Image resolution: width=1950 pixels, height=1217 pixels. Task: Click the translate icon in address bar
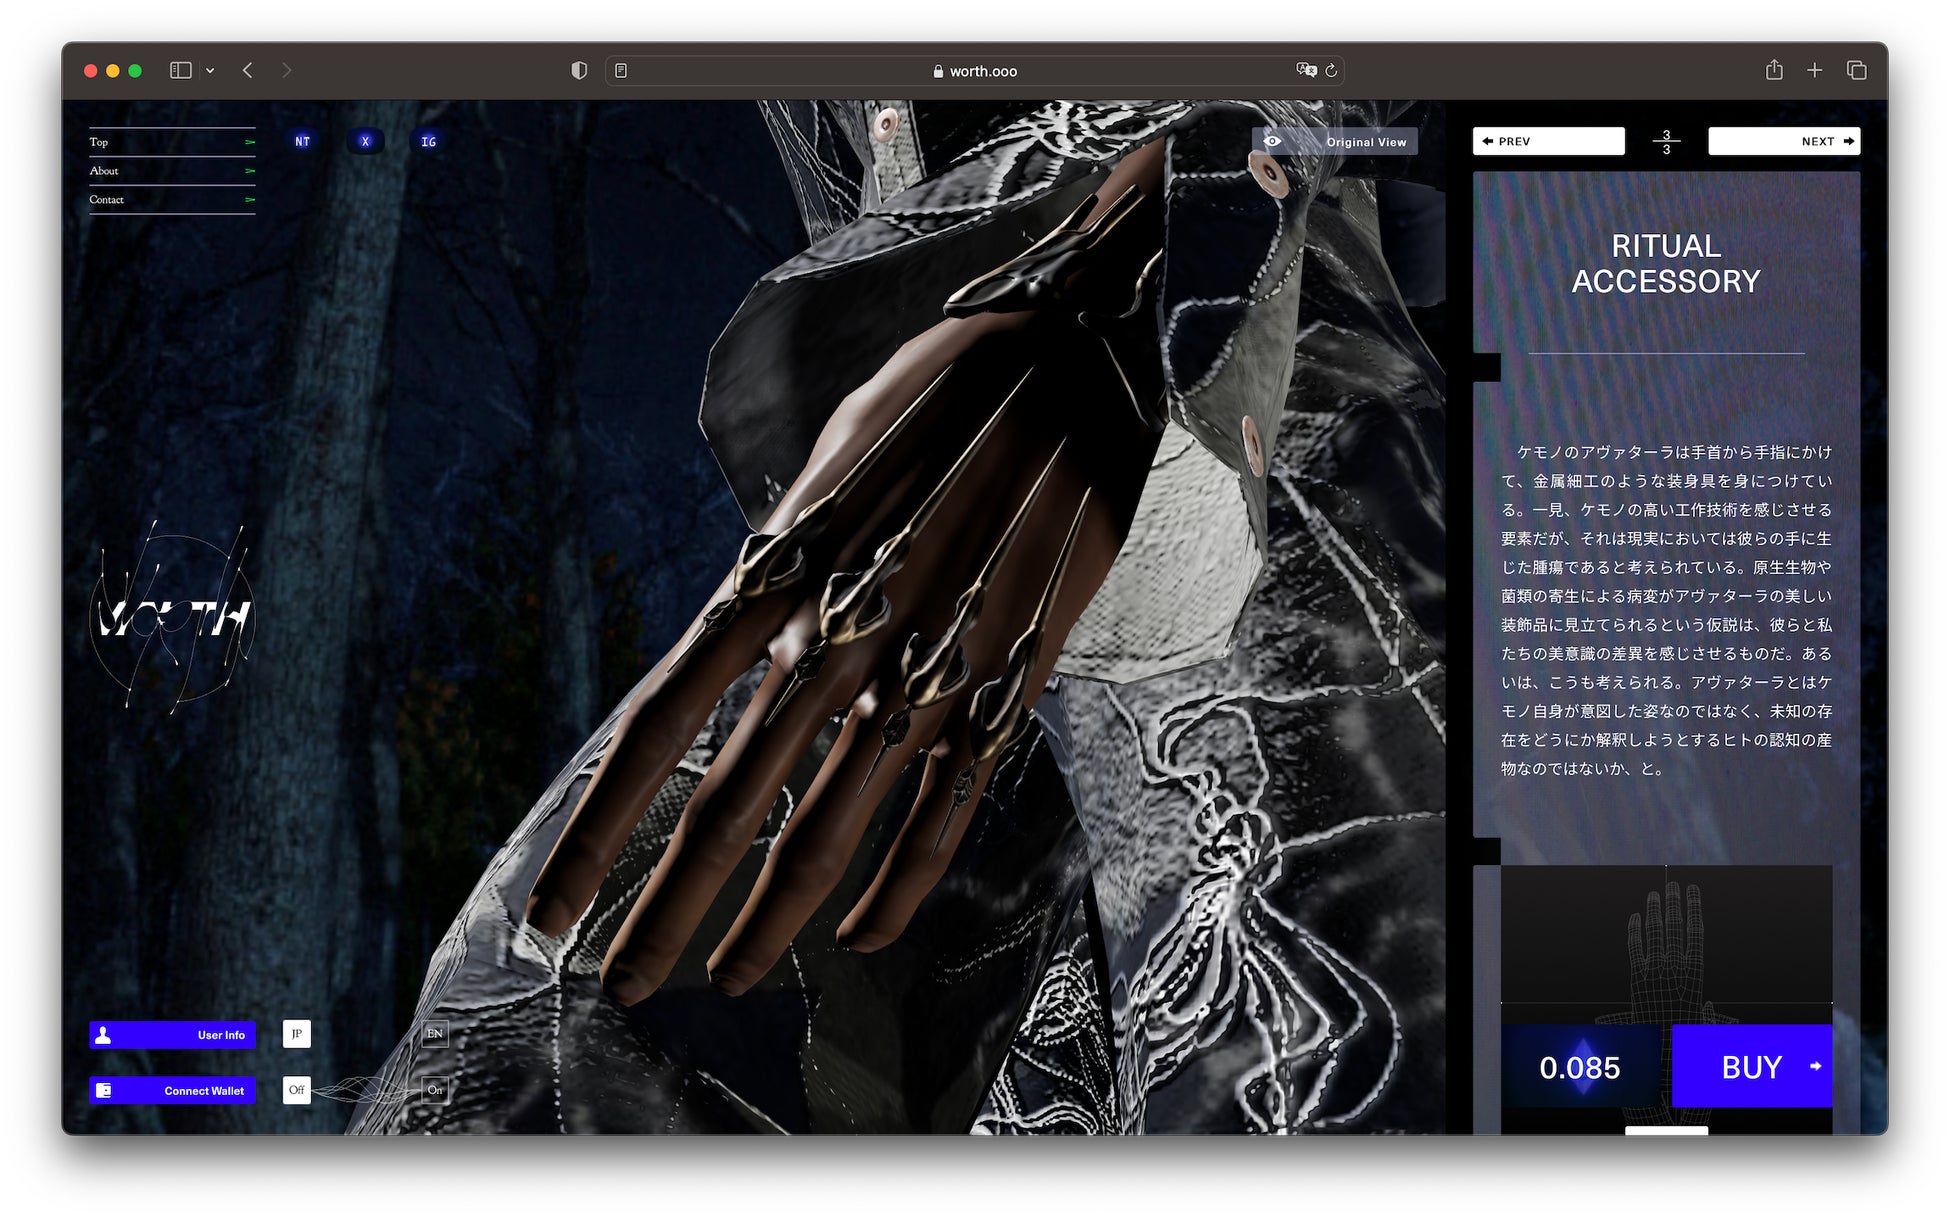1305,70
